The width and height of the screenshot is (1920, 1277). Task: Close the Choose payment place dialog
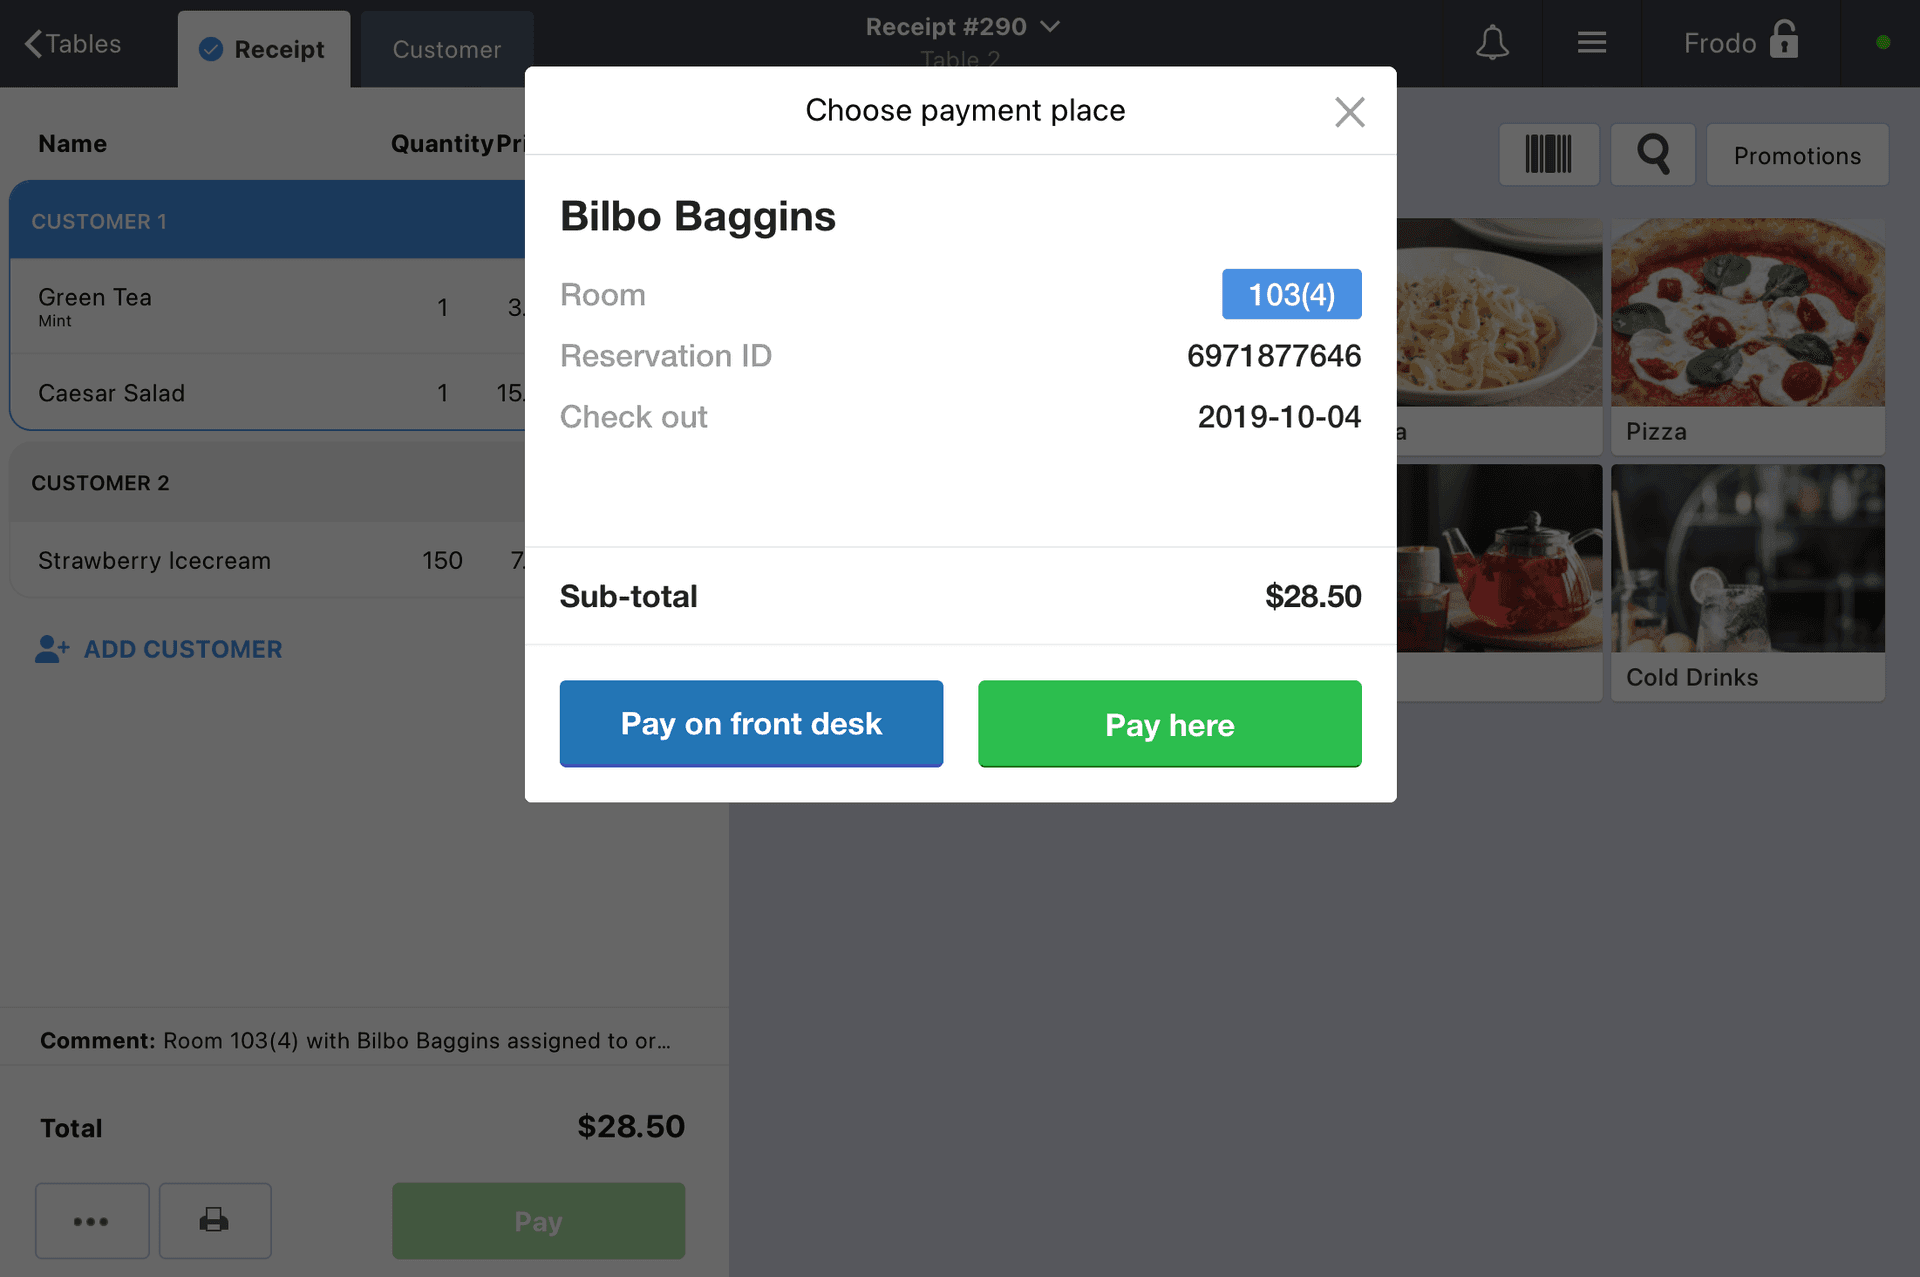point(1349,112)
